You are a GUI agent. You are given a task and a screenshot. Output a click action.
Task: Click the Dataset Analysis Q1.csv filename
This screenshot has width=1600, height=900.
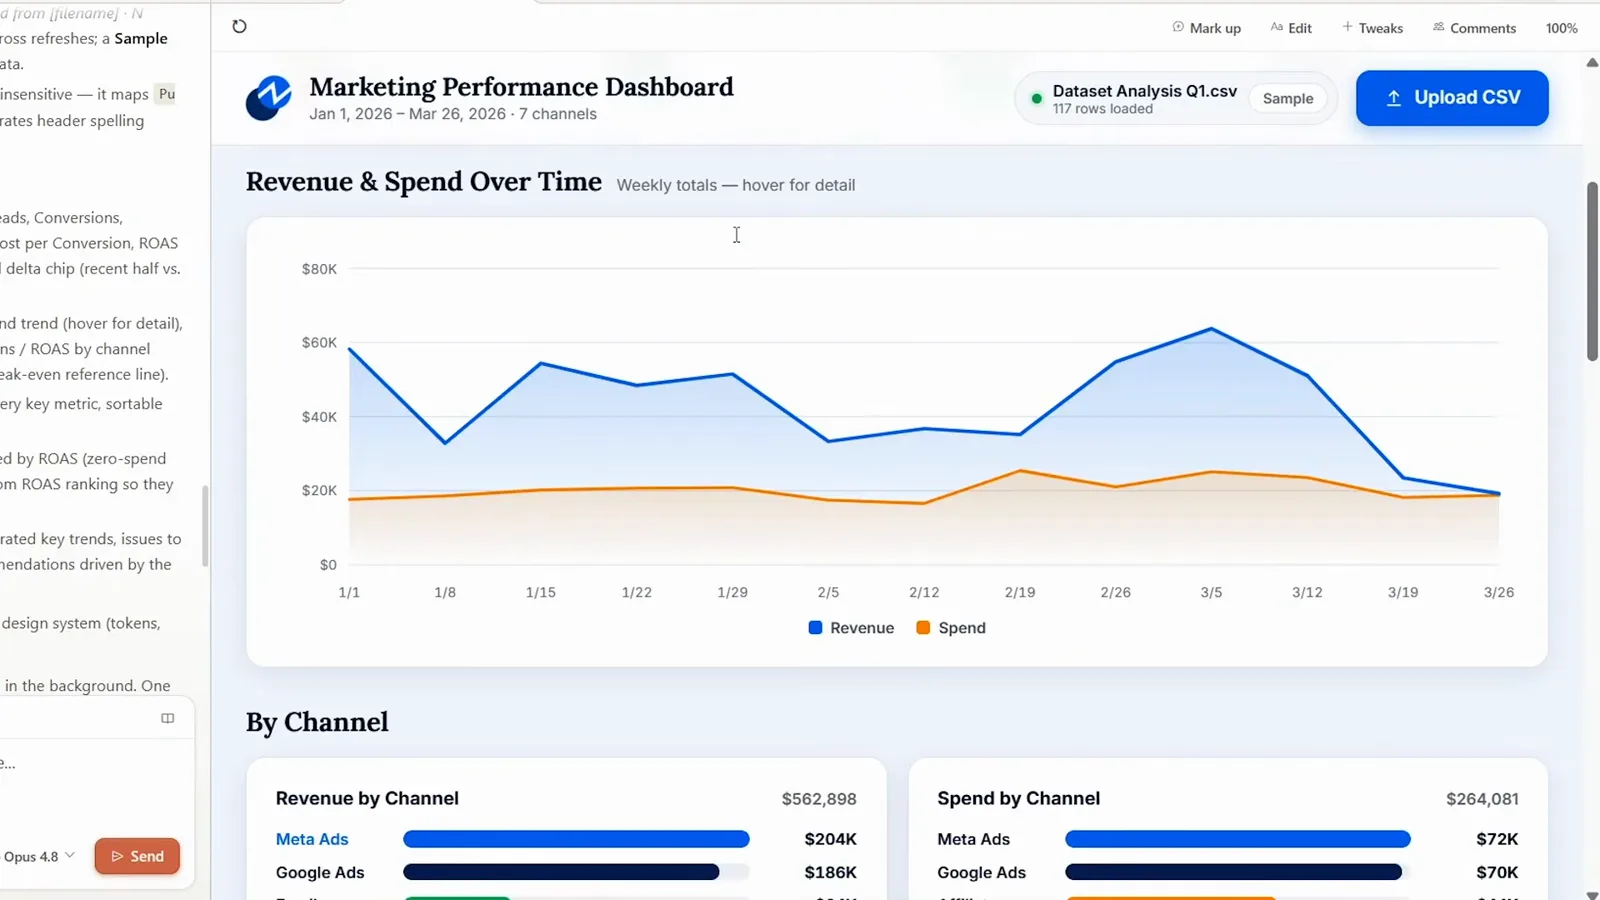pos(1144,91)
